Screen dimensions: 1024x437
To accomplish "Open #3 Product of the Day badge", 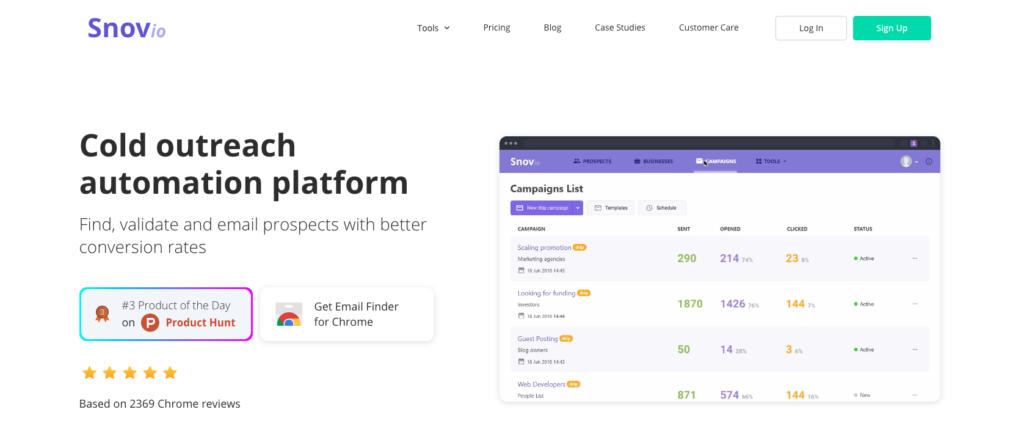I will coord(166,314).
